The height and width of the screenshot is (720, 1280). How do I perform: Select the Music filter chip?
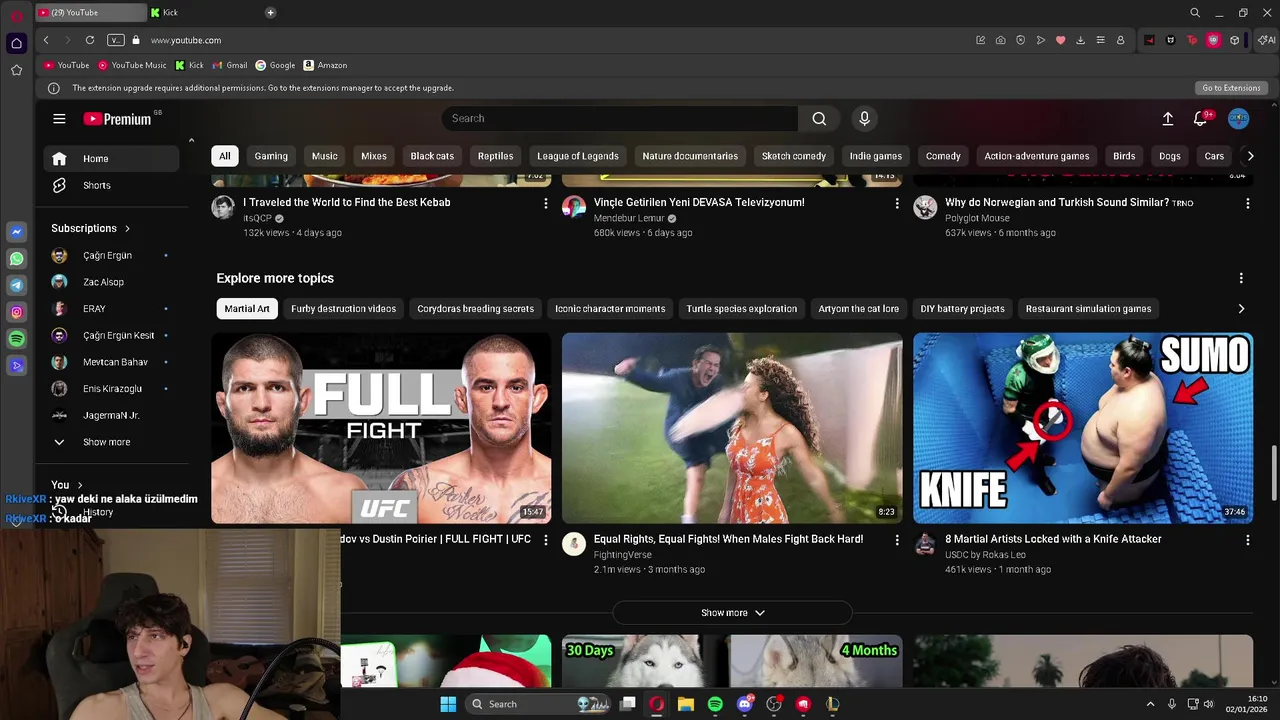325,156
